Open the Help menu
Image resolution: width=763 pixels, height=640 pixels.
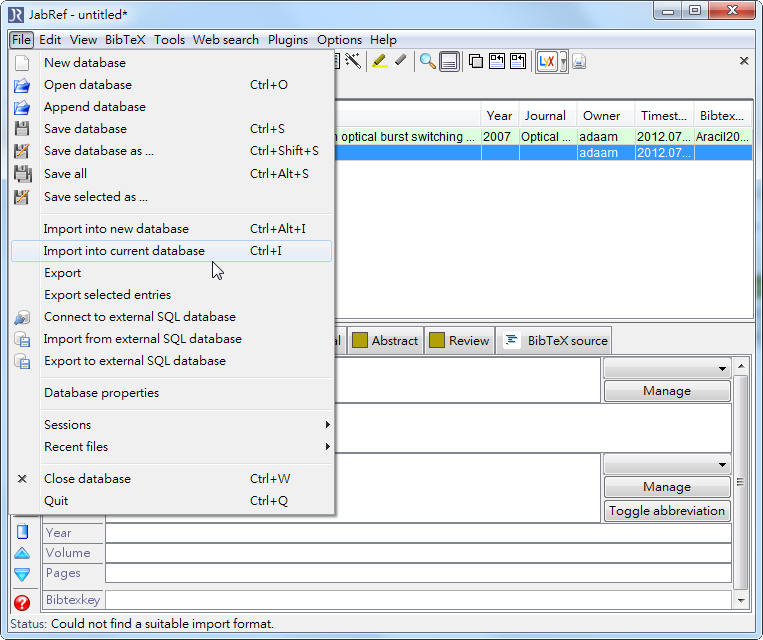tap(383, 39)
